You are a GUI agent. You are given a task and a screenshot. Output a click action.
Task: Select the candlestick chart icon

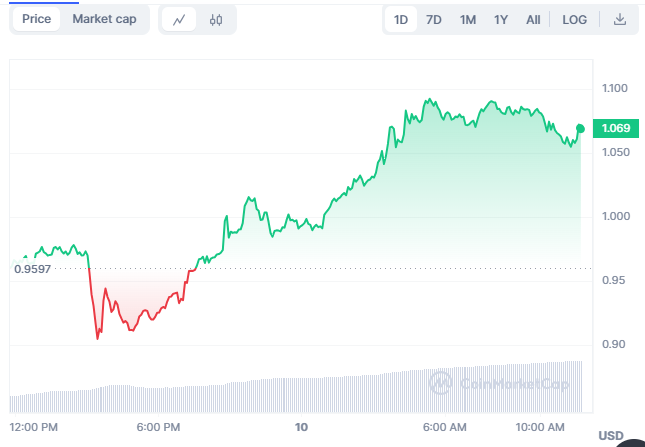coord(215,20)
